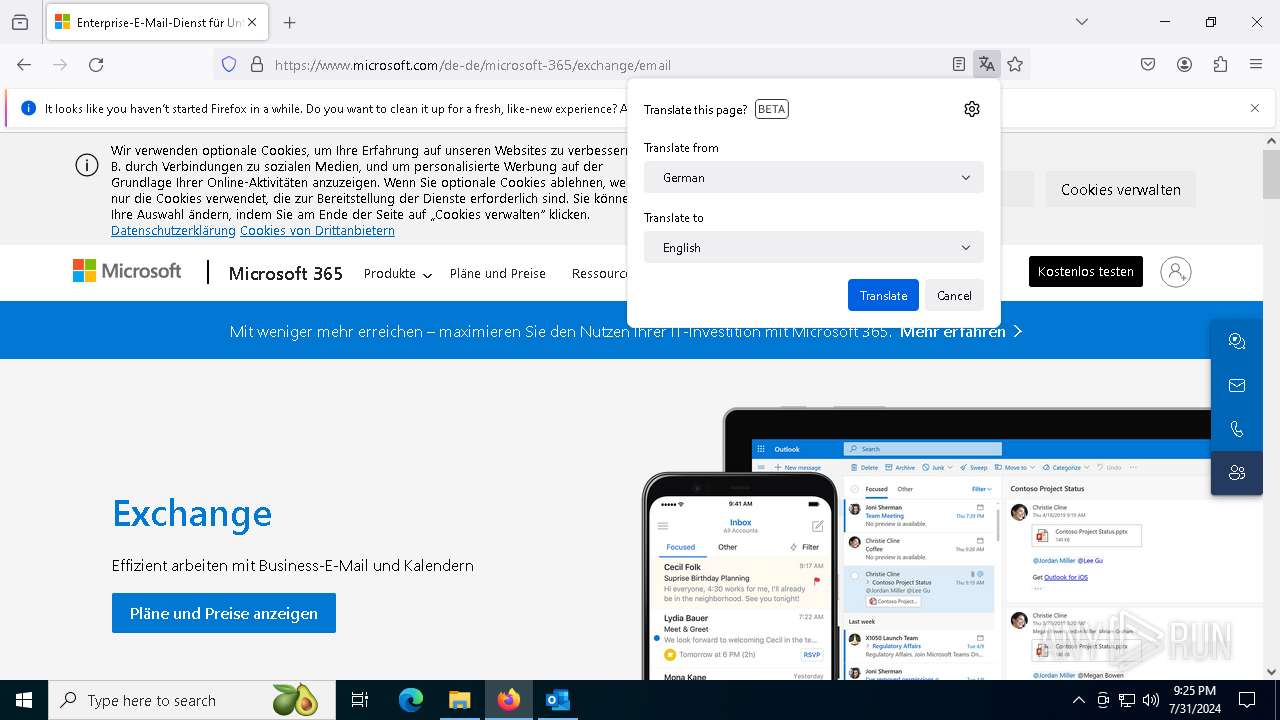
Task: Click the email contact side icon
Action: tap(1237, 385)
